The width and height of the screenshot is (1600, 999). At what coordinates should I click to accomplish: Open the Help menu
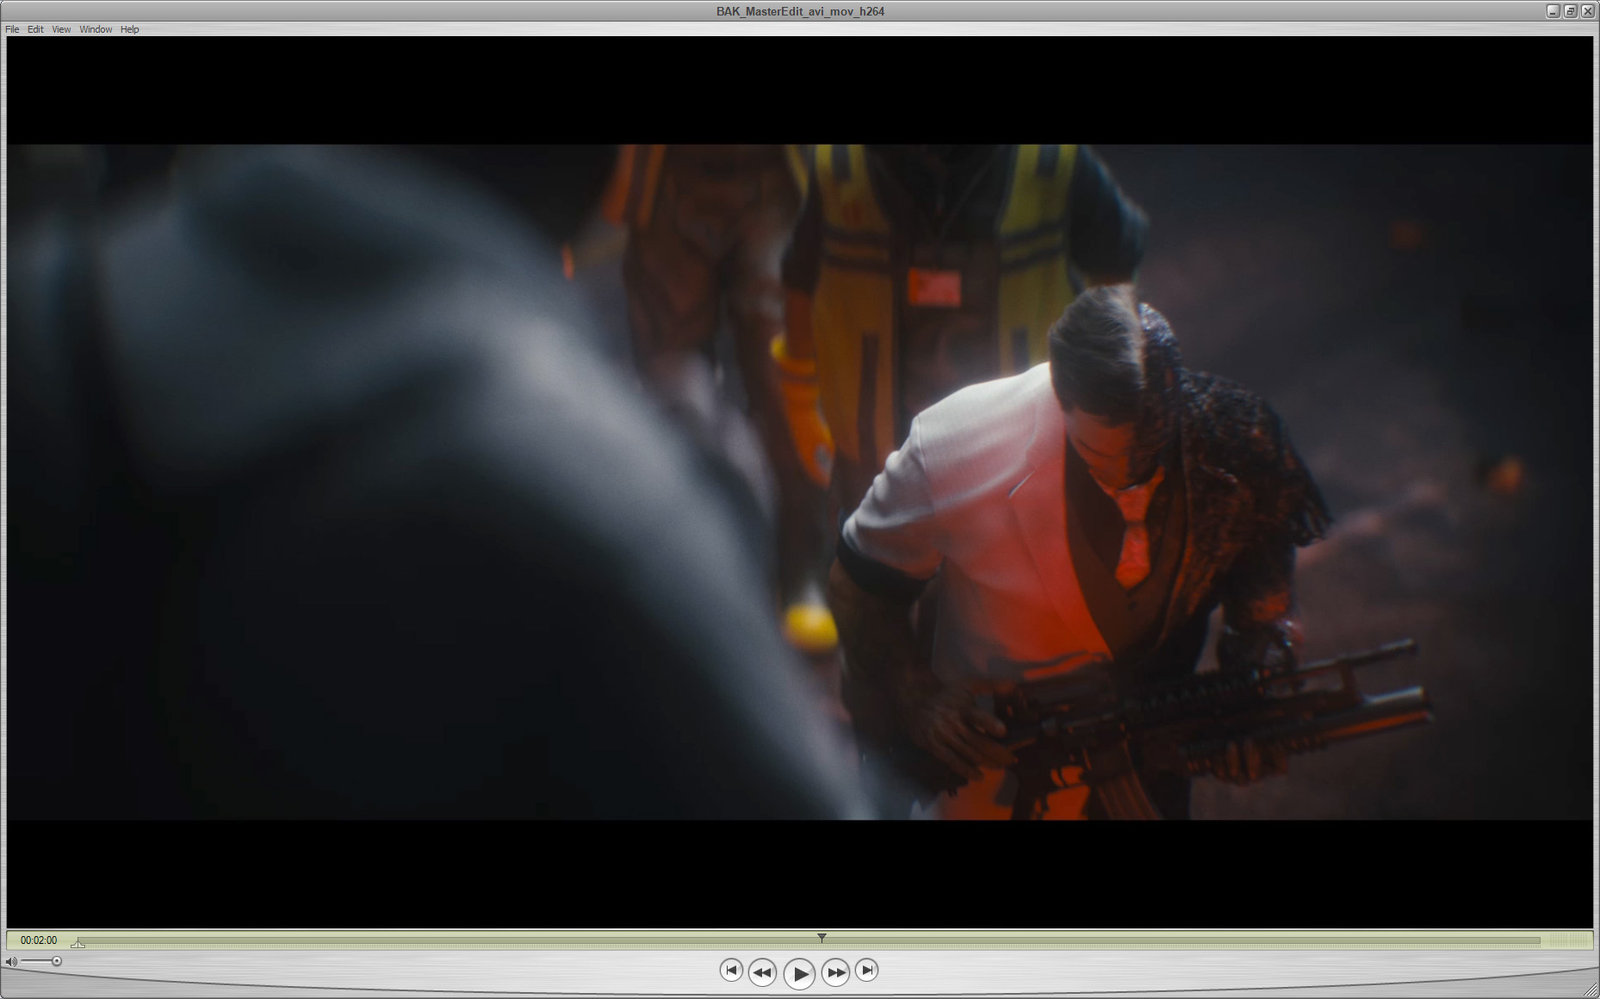(x=130, y=29)
